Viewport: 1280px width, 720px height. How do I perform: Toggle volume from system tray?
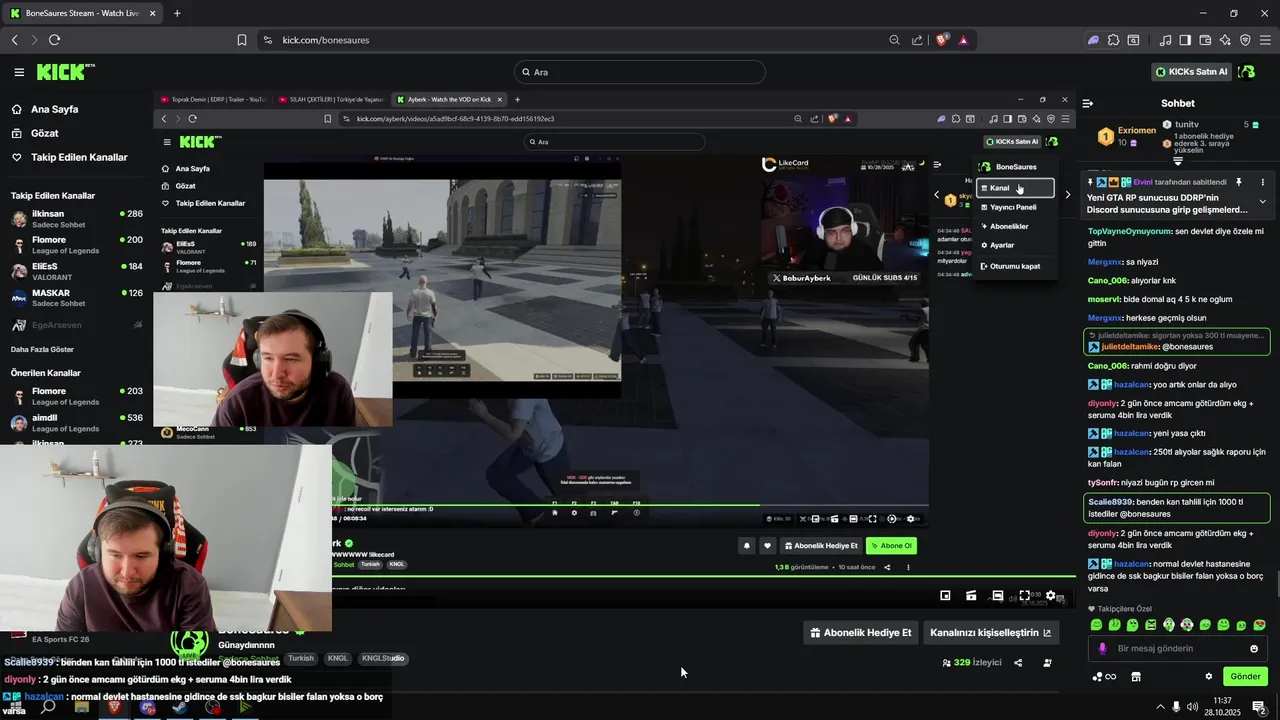[1193, 707]
